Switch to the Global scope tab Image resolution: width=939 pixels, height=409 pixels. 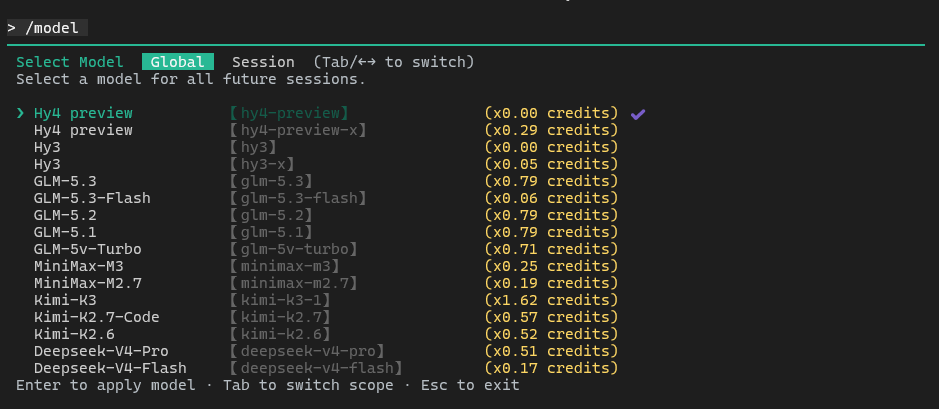pyautogui.click(x=178, y=62)
